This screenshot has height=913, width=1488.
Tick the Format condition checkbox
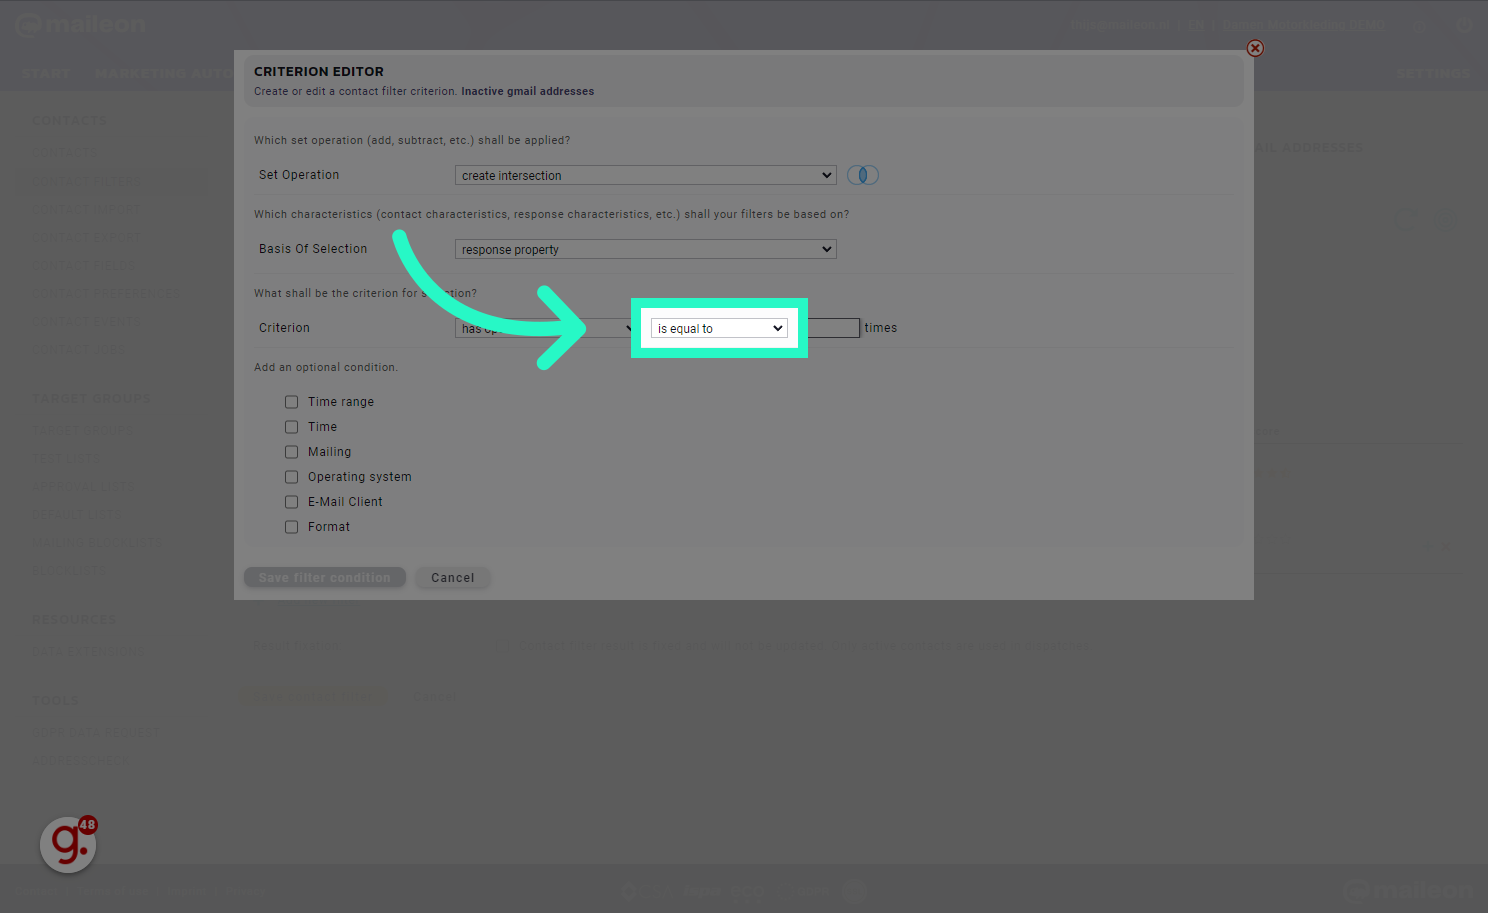point(291,527)
